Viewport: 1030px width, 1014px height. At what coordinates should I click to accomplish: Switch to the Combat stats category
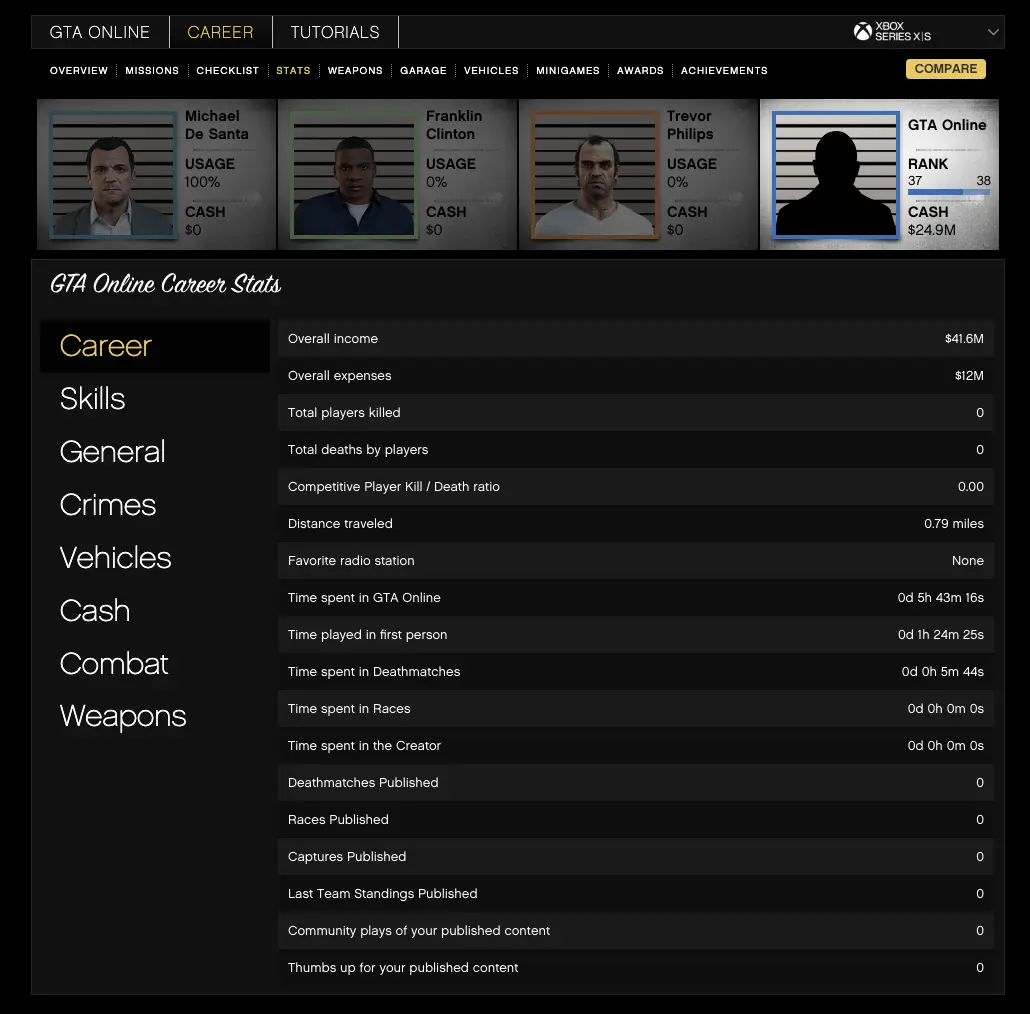click(x=114, y=664)
